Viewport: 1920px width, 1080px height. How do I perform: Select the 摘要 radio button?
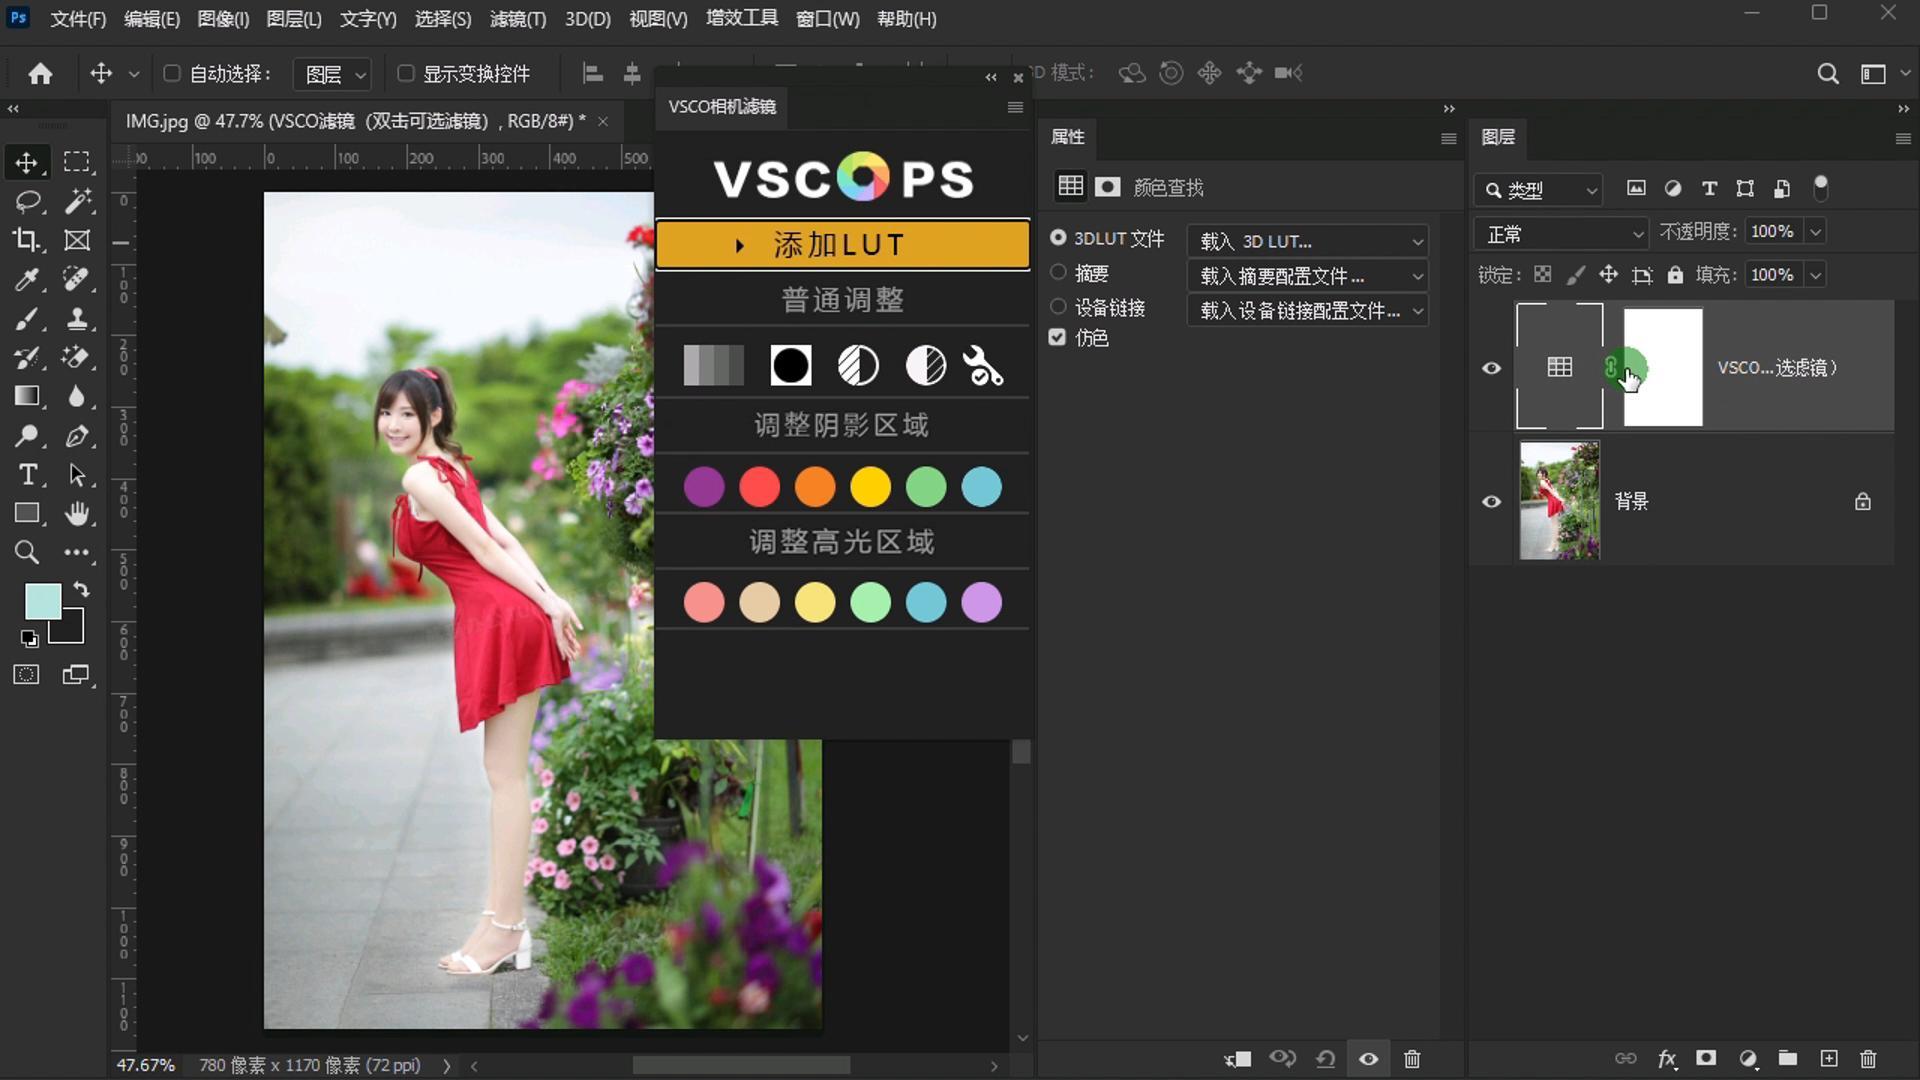point(1058,272)
